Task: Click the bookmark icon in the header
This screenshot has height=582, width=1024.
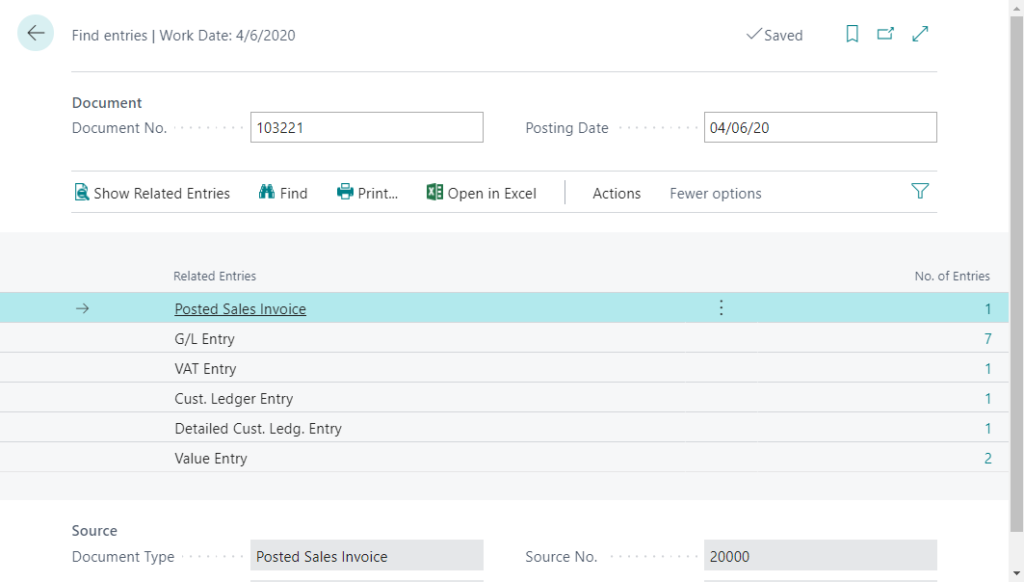Action: pos(852,33)
